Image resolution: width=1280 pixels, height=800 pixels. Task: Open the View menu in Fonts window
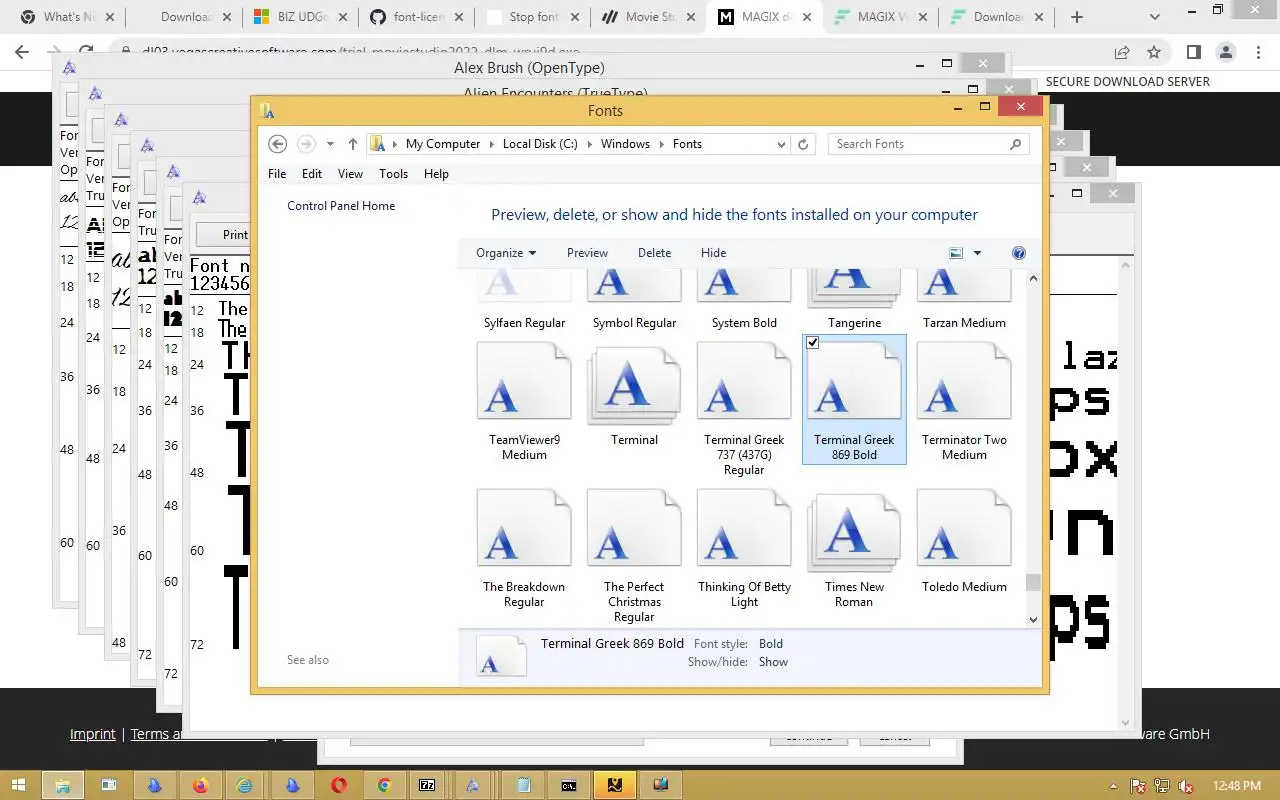[350, 174]
